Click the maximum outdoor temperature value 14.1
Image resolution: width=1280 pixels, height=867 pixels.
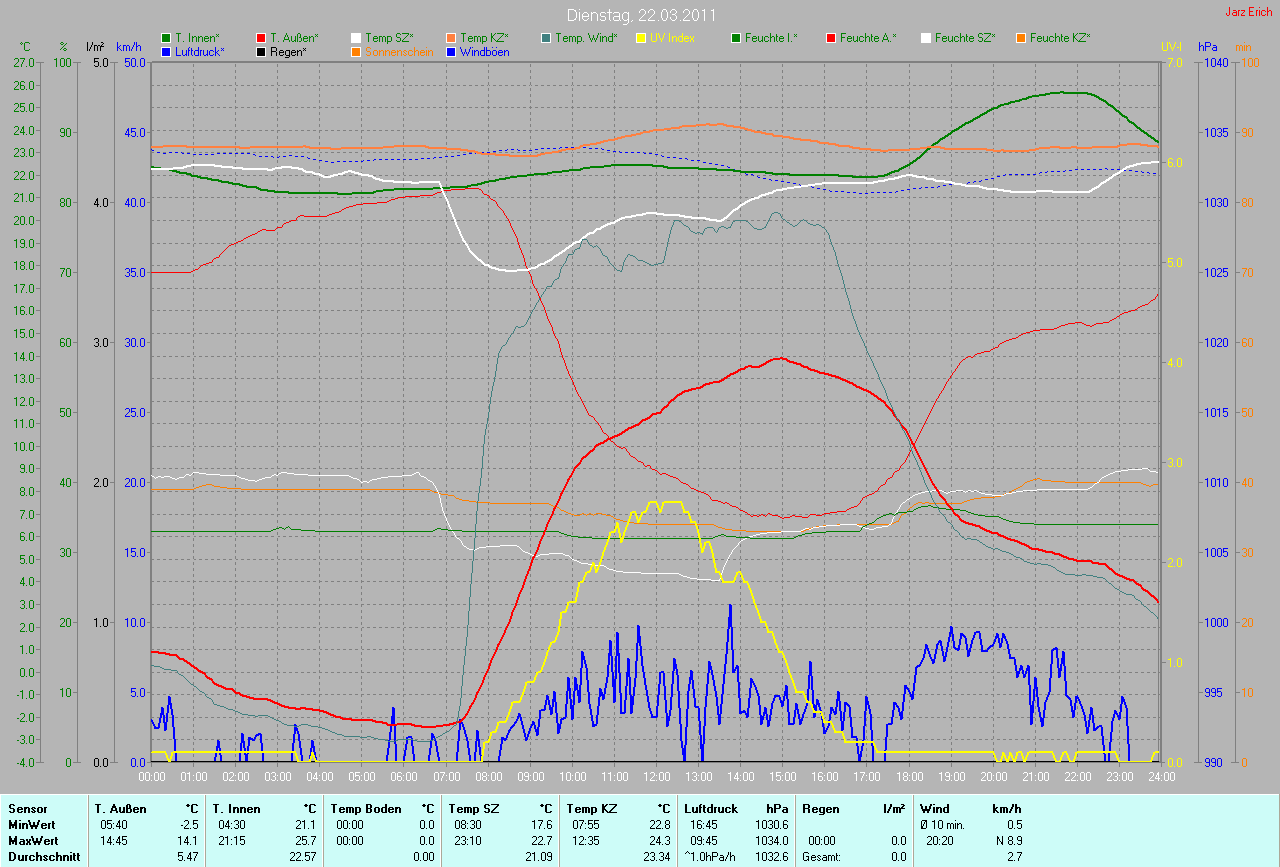click(x=188, y=840)
